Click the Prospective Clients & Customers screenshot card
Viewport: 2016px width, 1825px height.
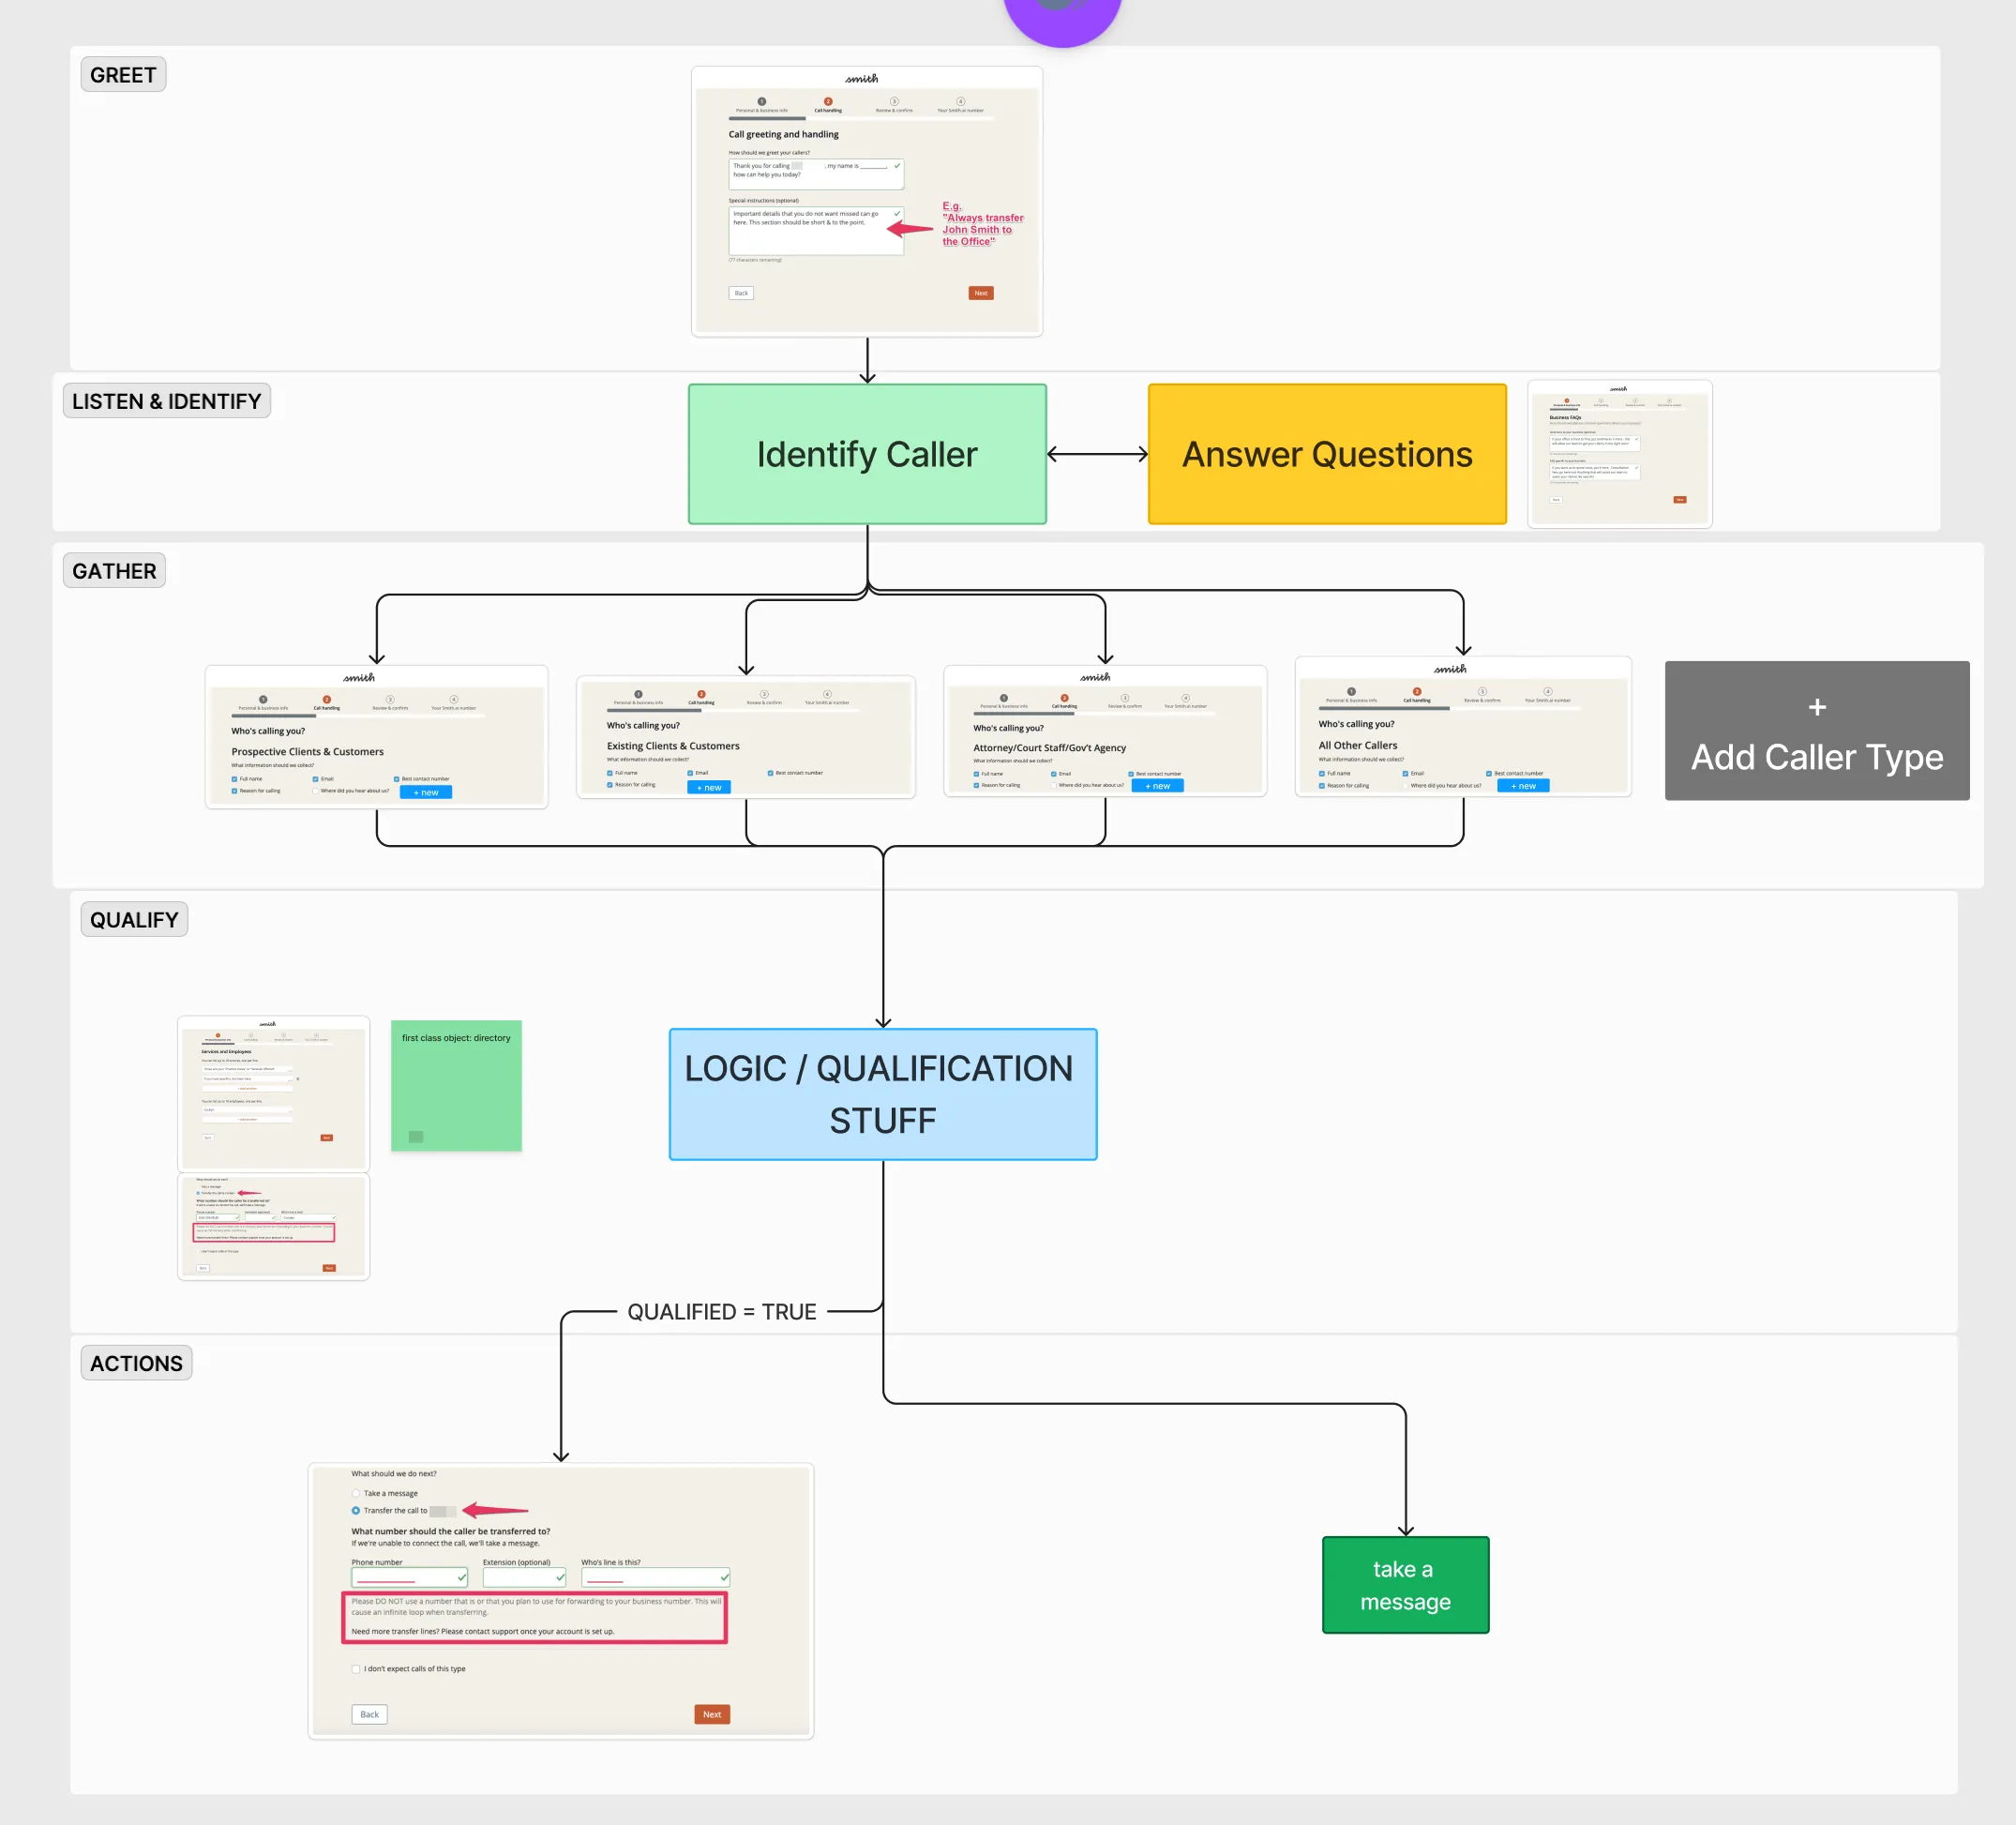(x=376, y=737)
